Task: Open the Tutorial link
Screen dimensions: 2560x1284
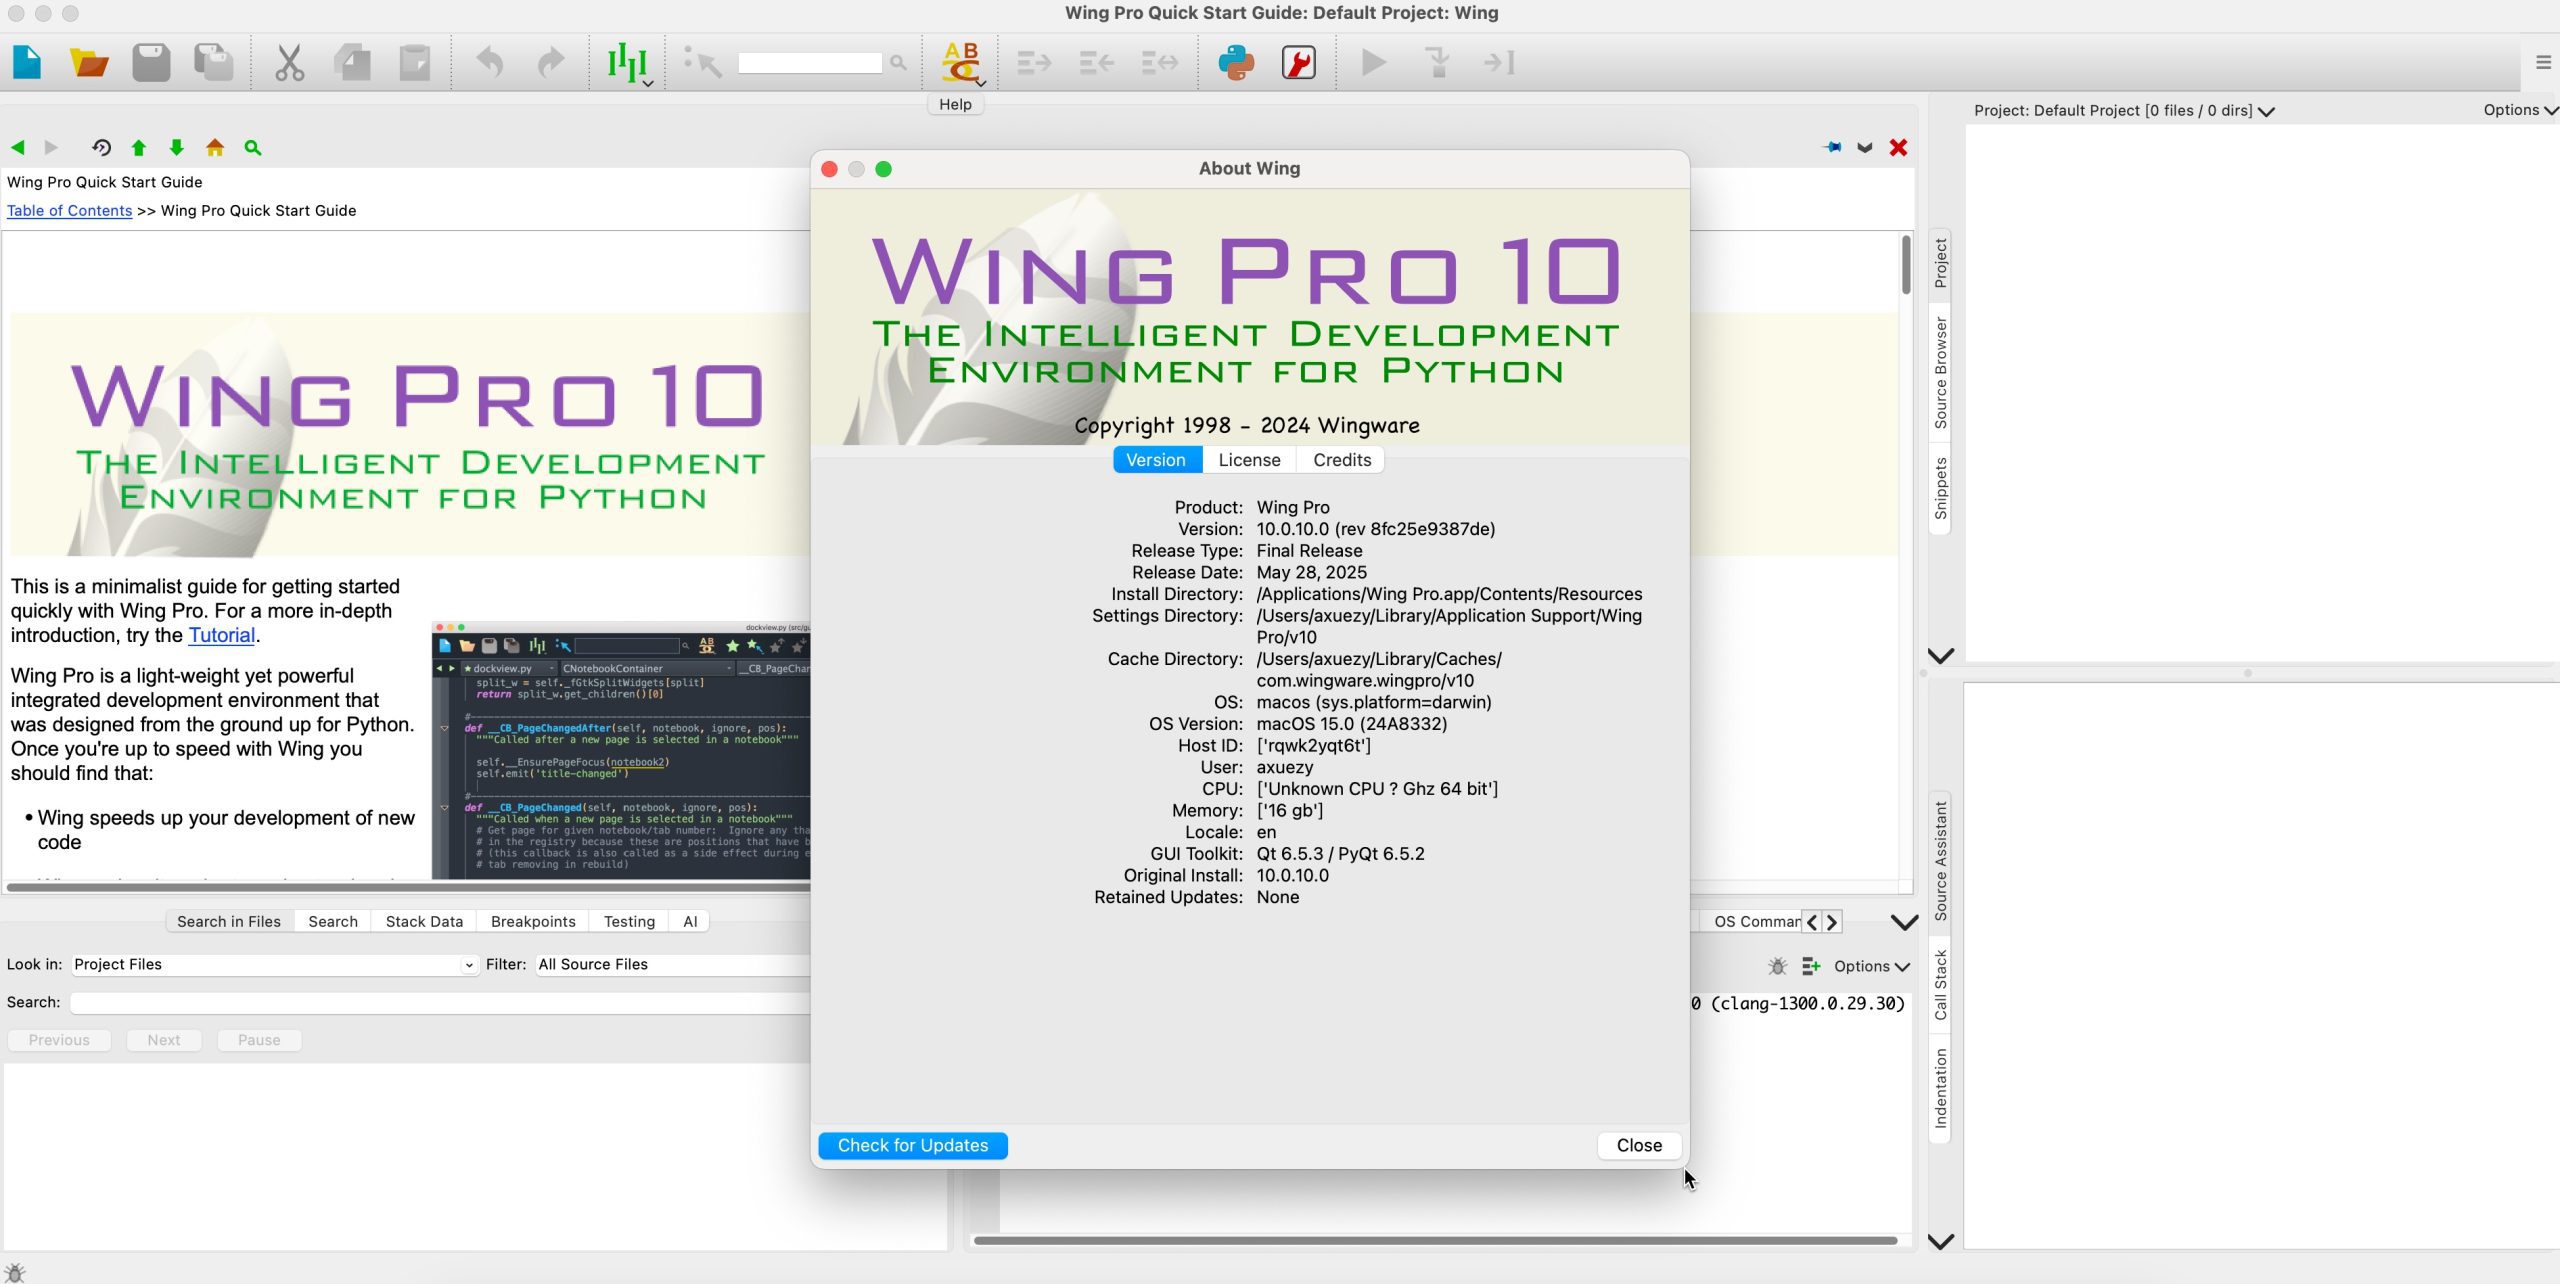Action: pyautogui.click(x=221, y=635)
